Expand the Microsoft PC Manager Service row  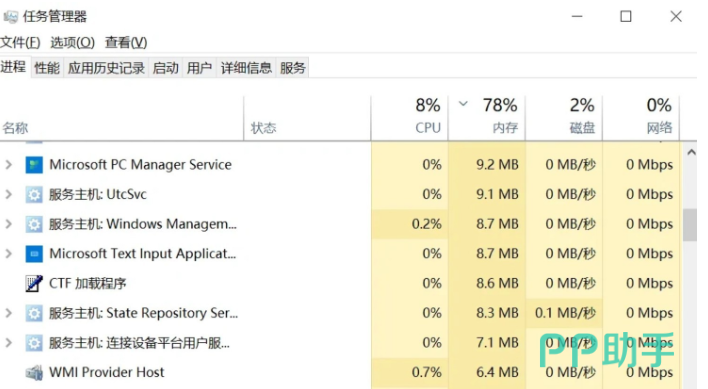click(9, 165)
